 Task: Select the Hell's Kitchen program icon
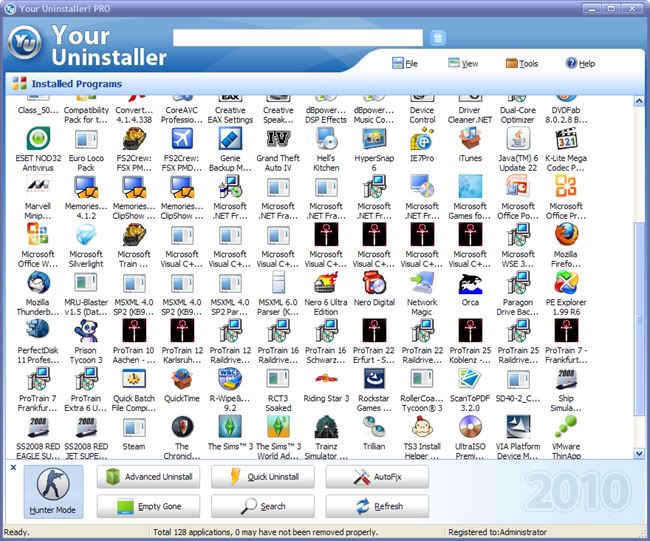326,138
